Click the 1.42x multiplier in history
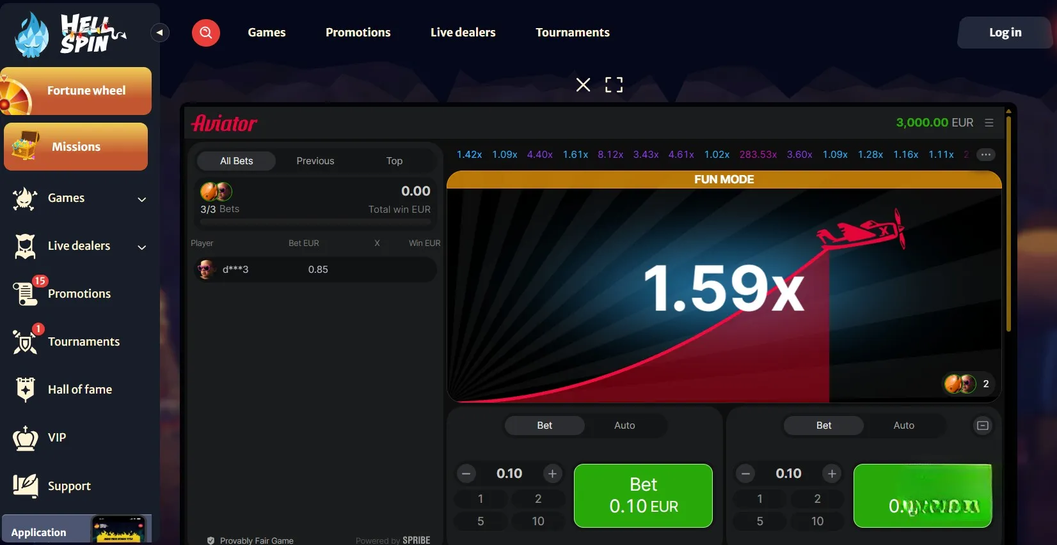 coord(469,154)
